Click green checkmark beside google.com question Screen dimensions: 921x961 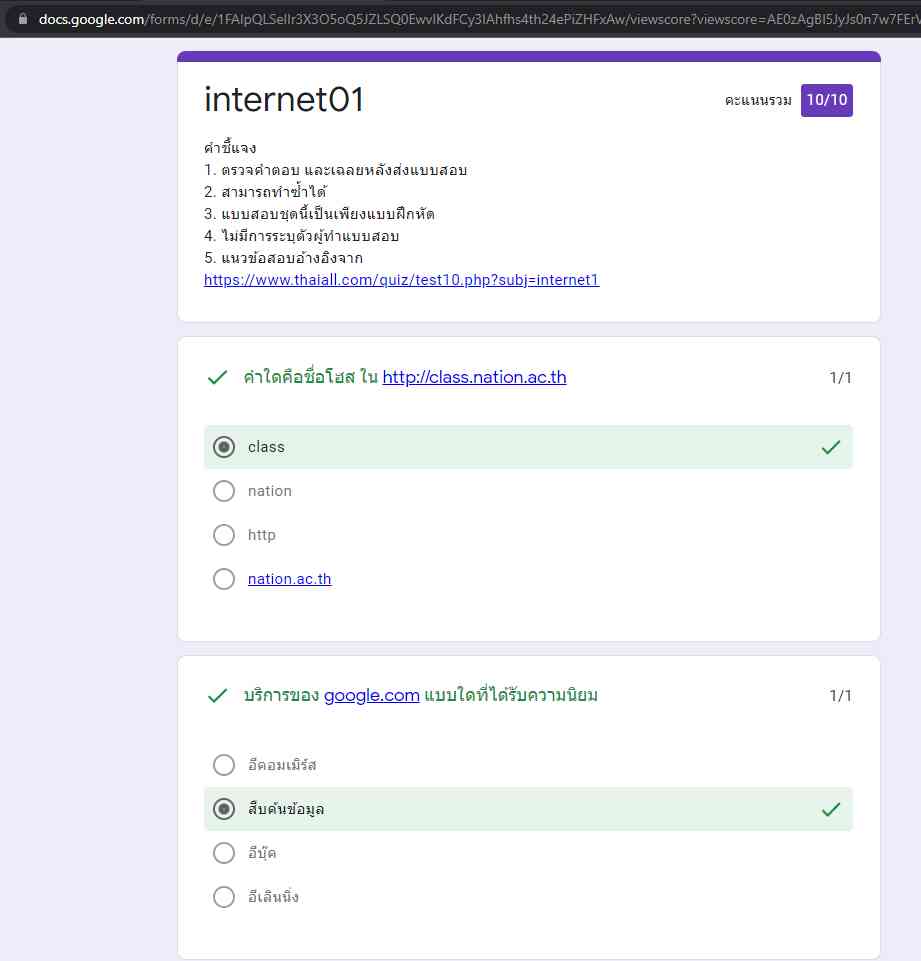click(x=217, y=696)
